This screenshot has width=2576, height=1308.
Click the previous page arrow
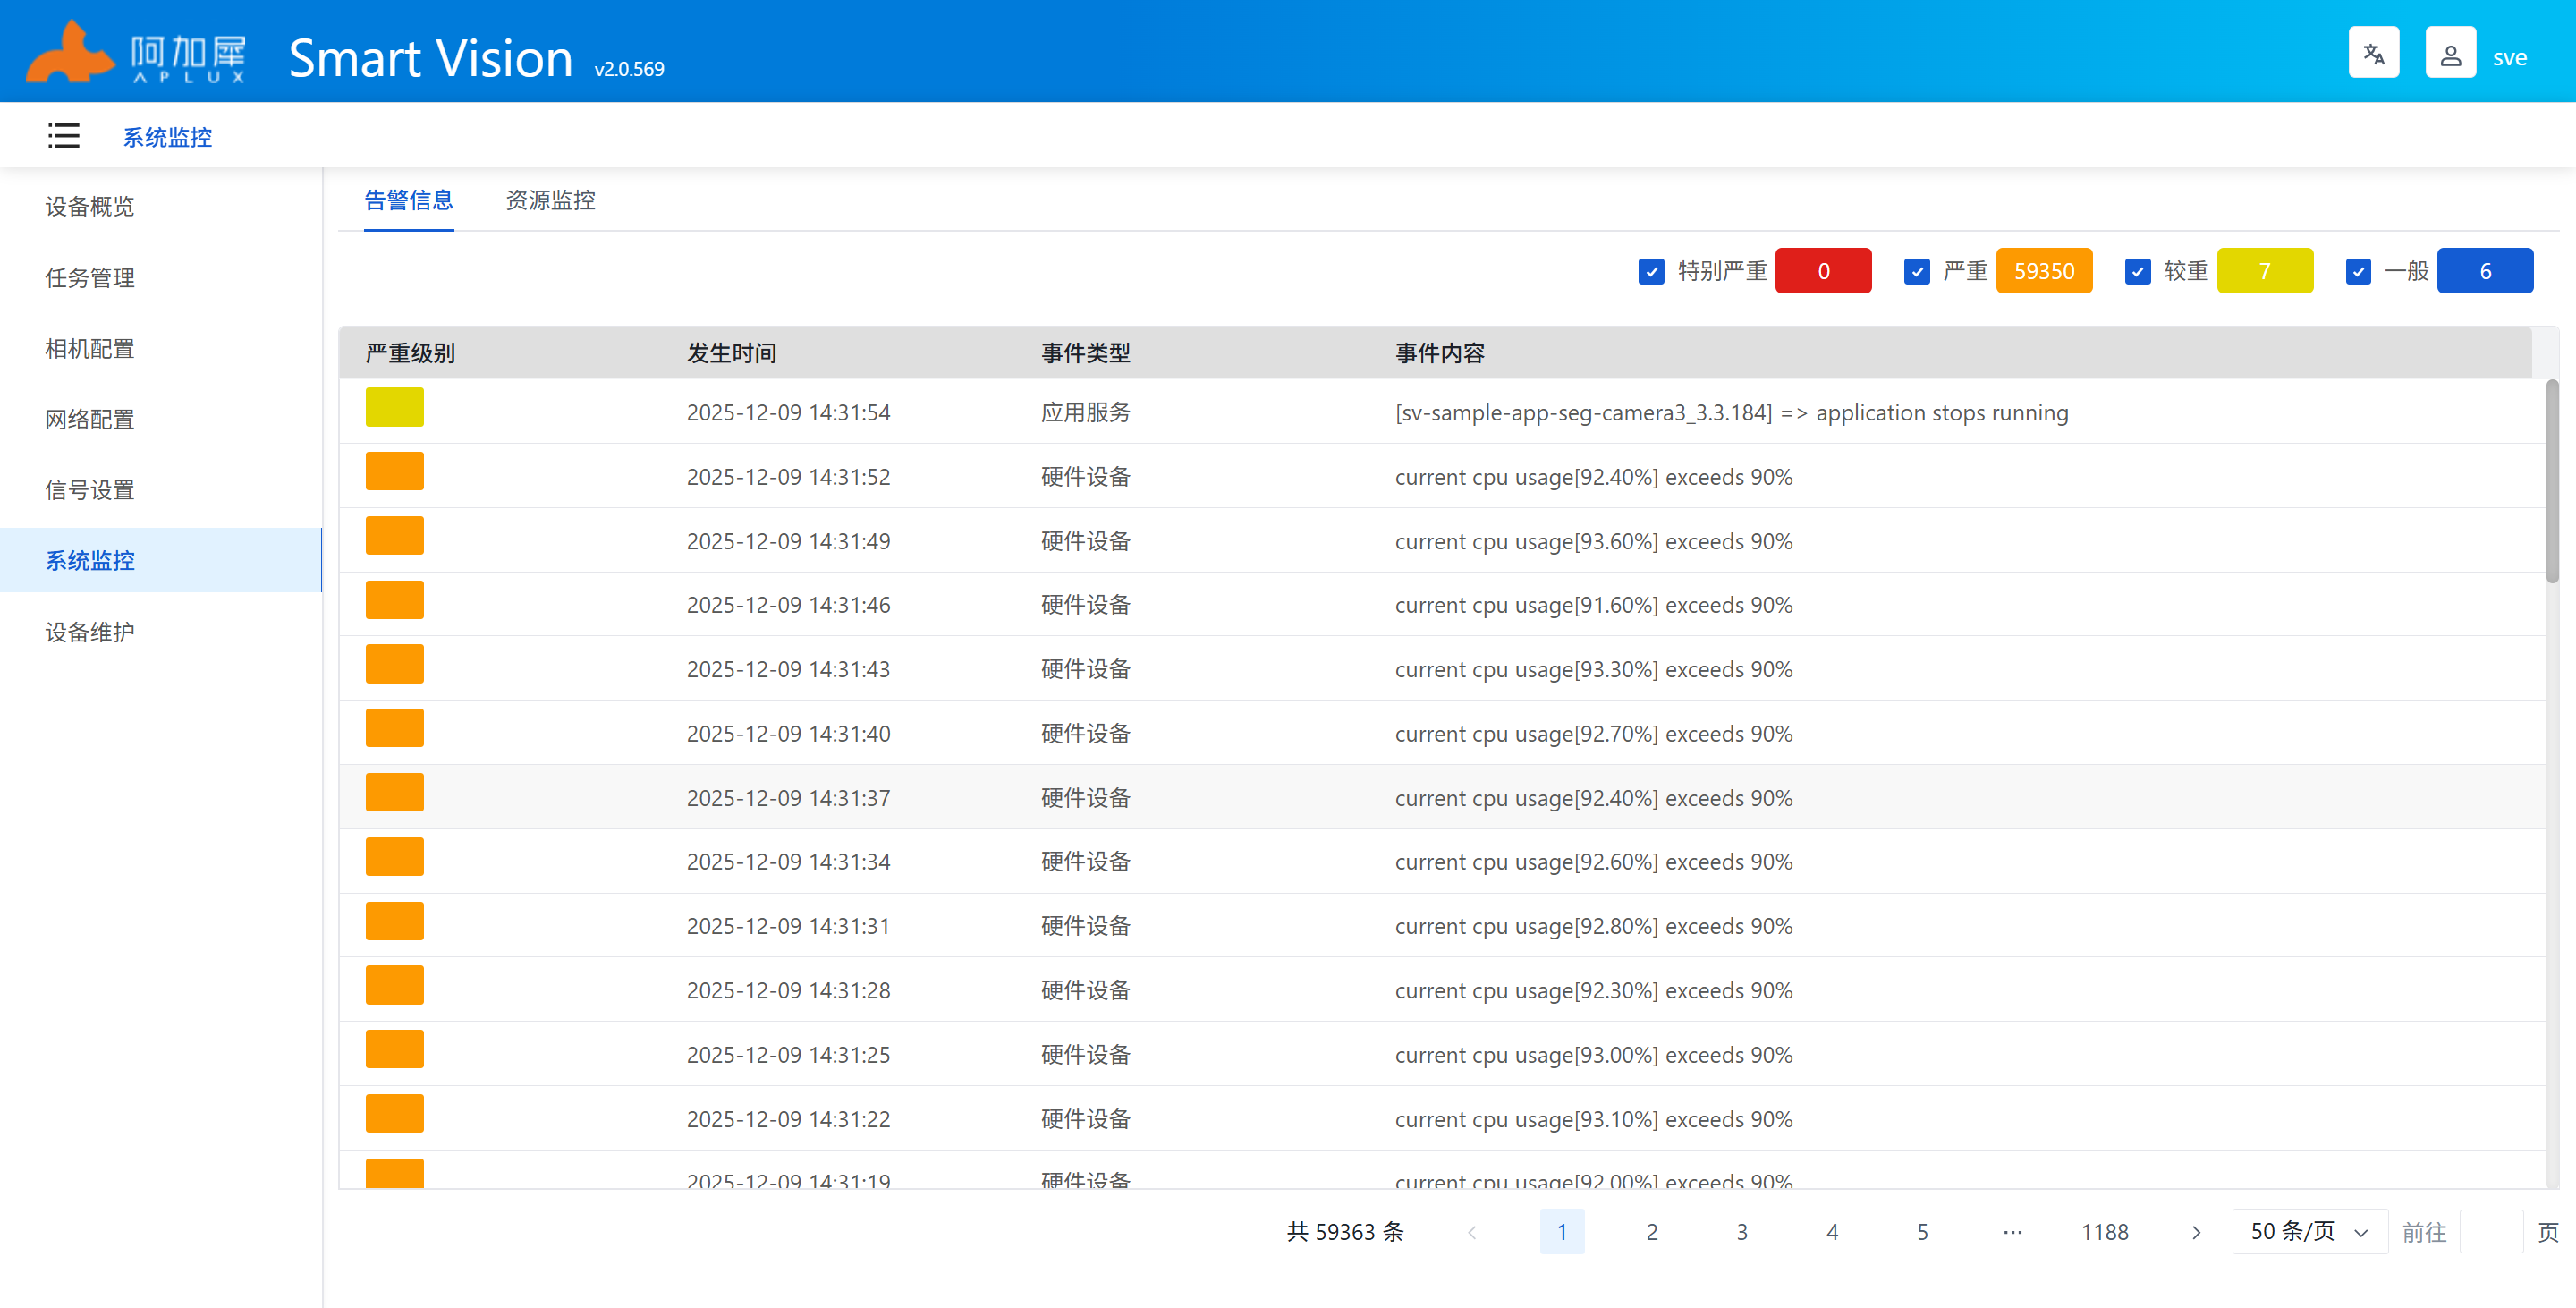[x=1472, y=1232]
